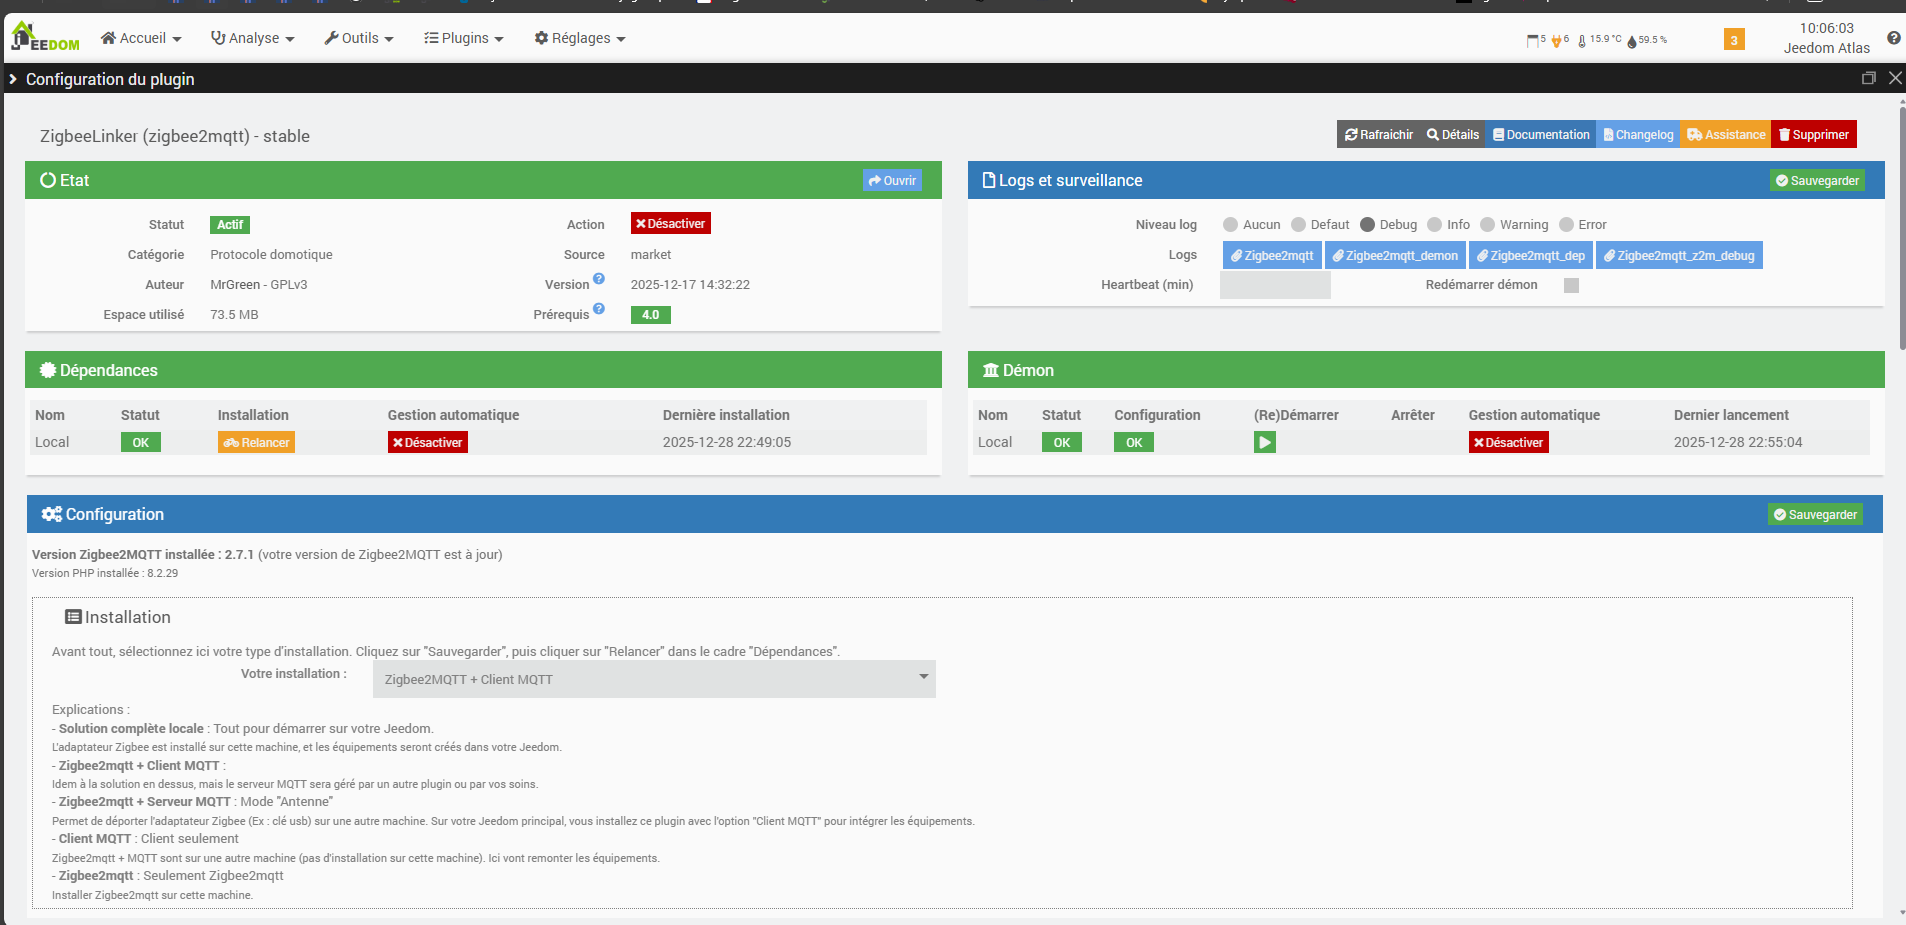Click the orange Assistance button
This screenshot has width=1906, height=925.
1726,135
